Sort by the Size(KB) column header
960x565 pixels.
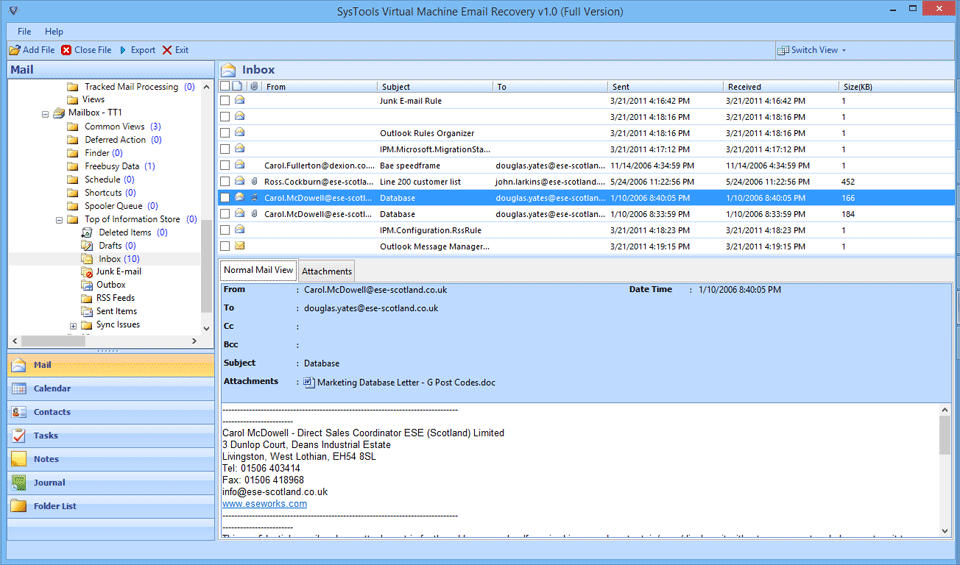pyautogui.click(x=896, y=87)
